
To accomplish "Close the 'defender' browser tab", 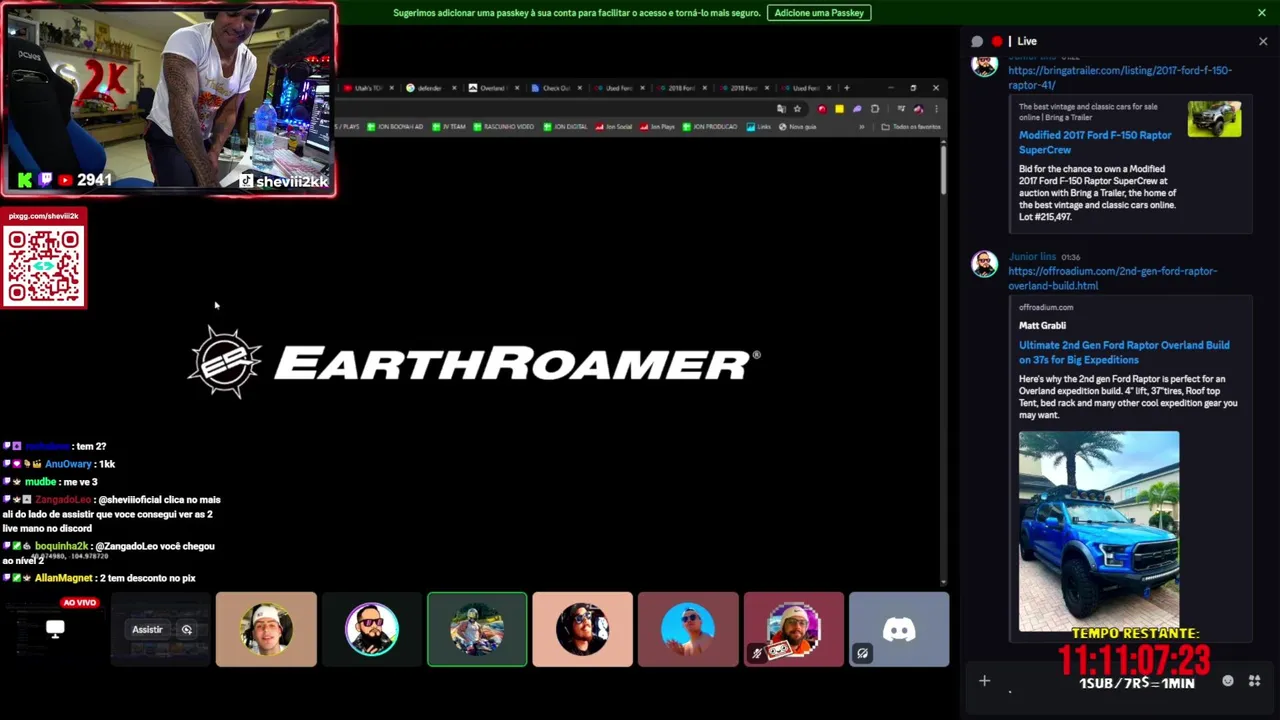I will 454,88.
